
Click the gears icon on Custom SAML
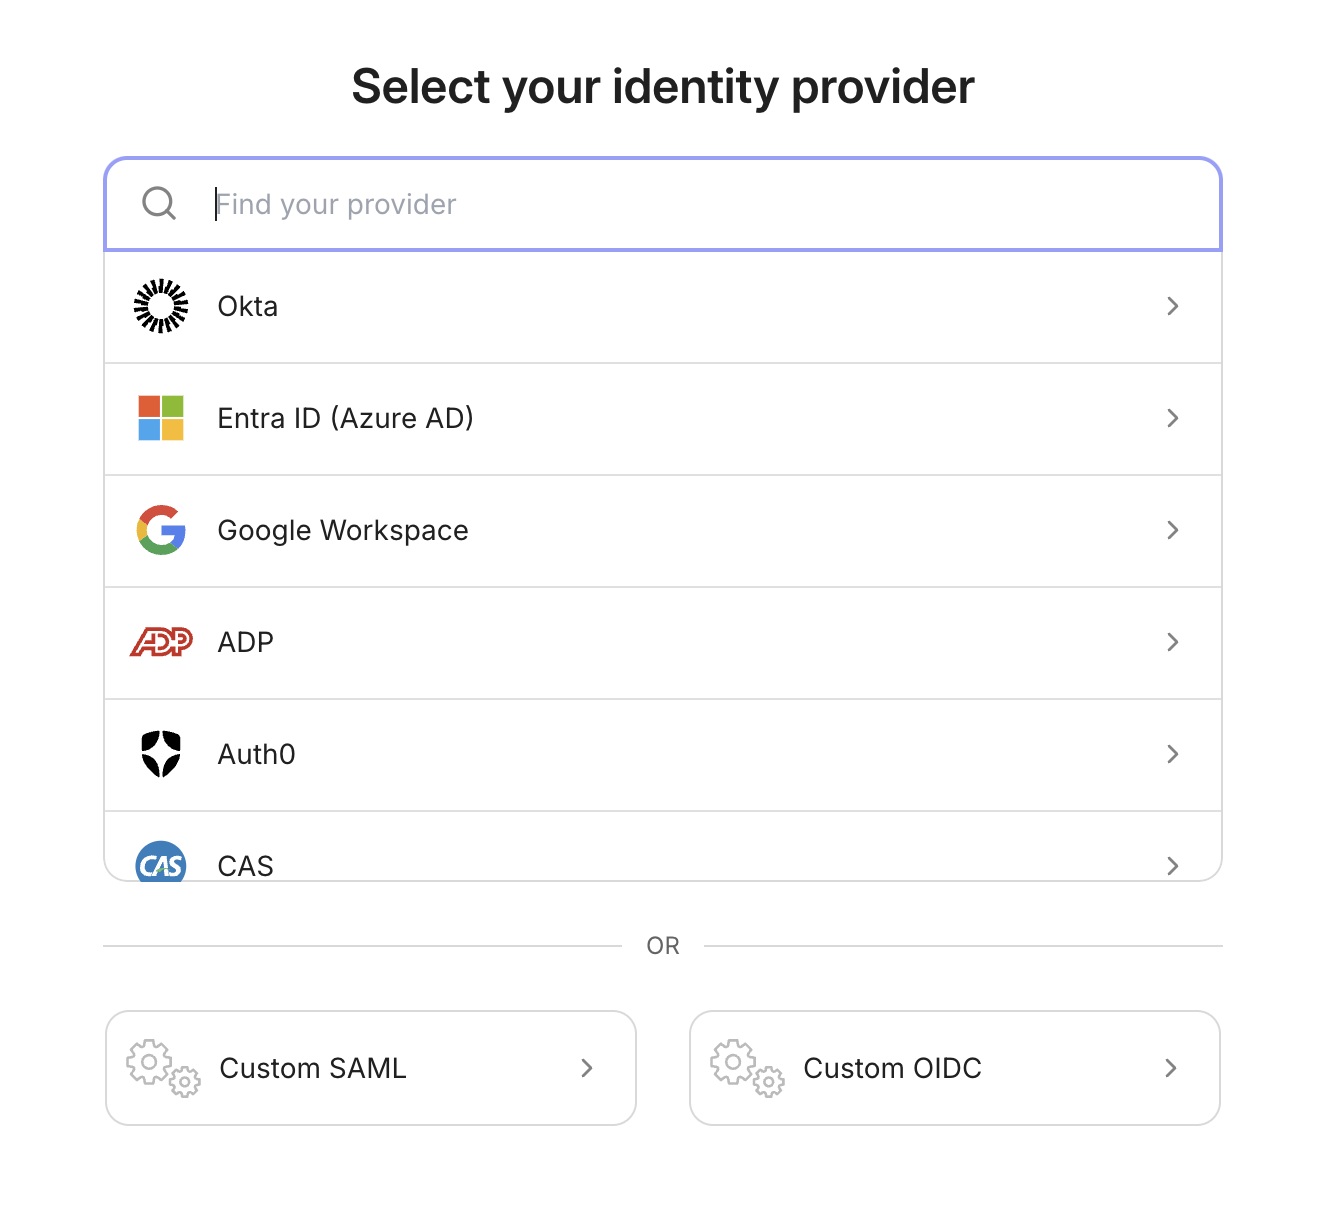pos(161,1068)
